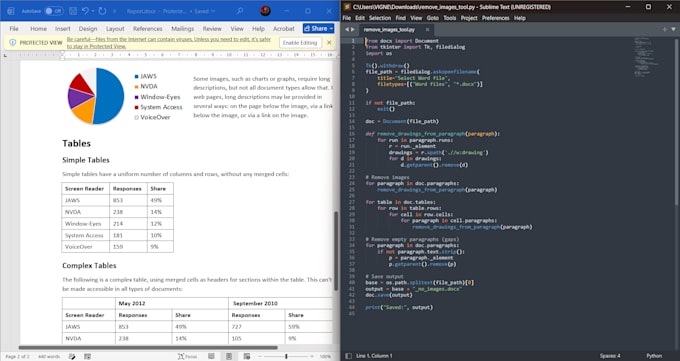680x361 pixels.
Task: Click the Word horizontal scrollbar
Action: [147, 348]
